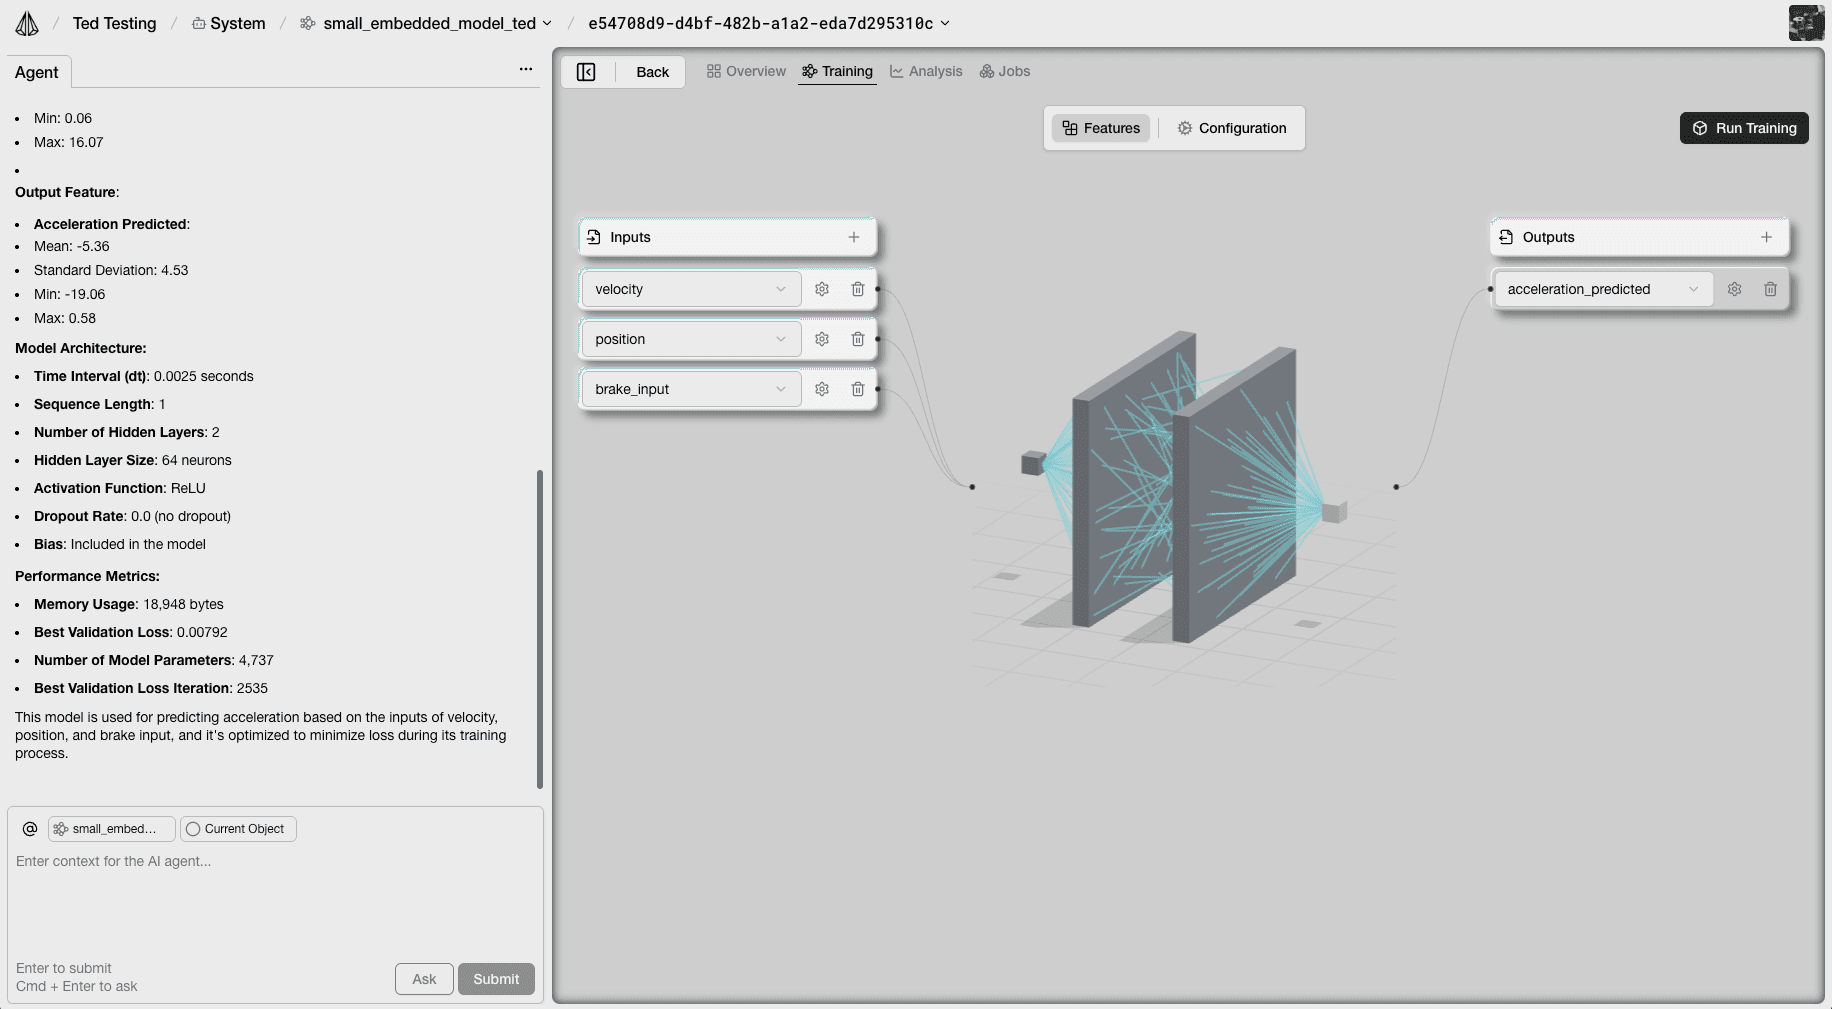Viewport: 1832px width, 1009px height.
Task: Click the sidebar collapse icon next to Back
Action: [586, 71]
